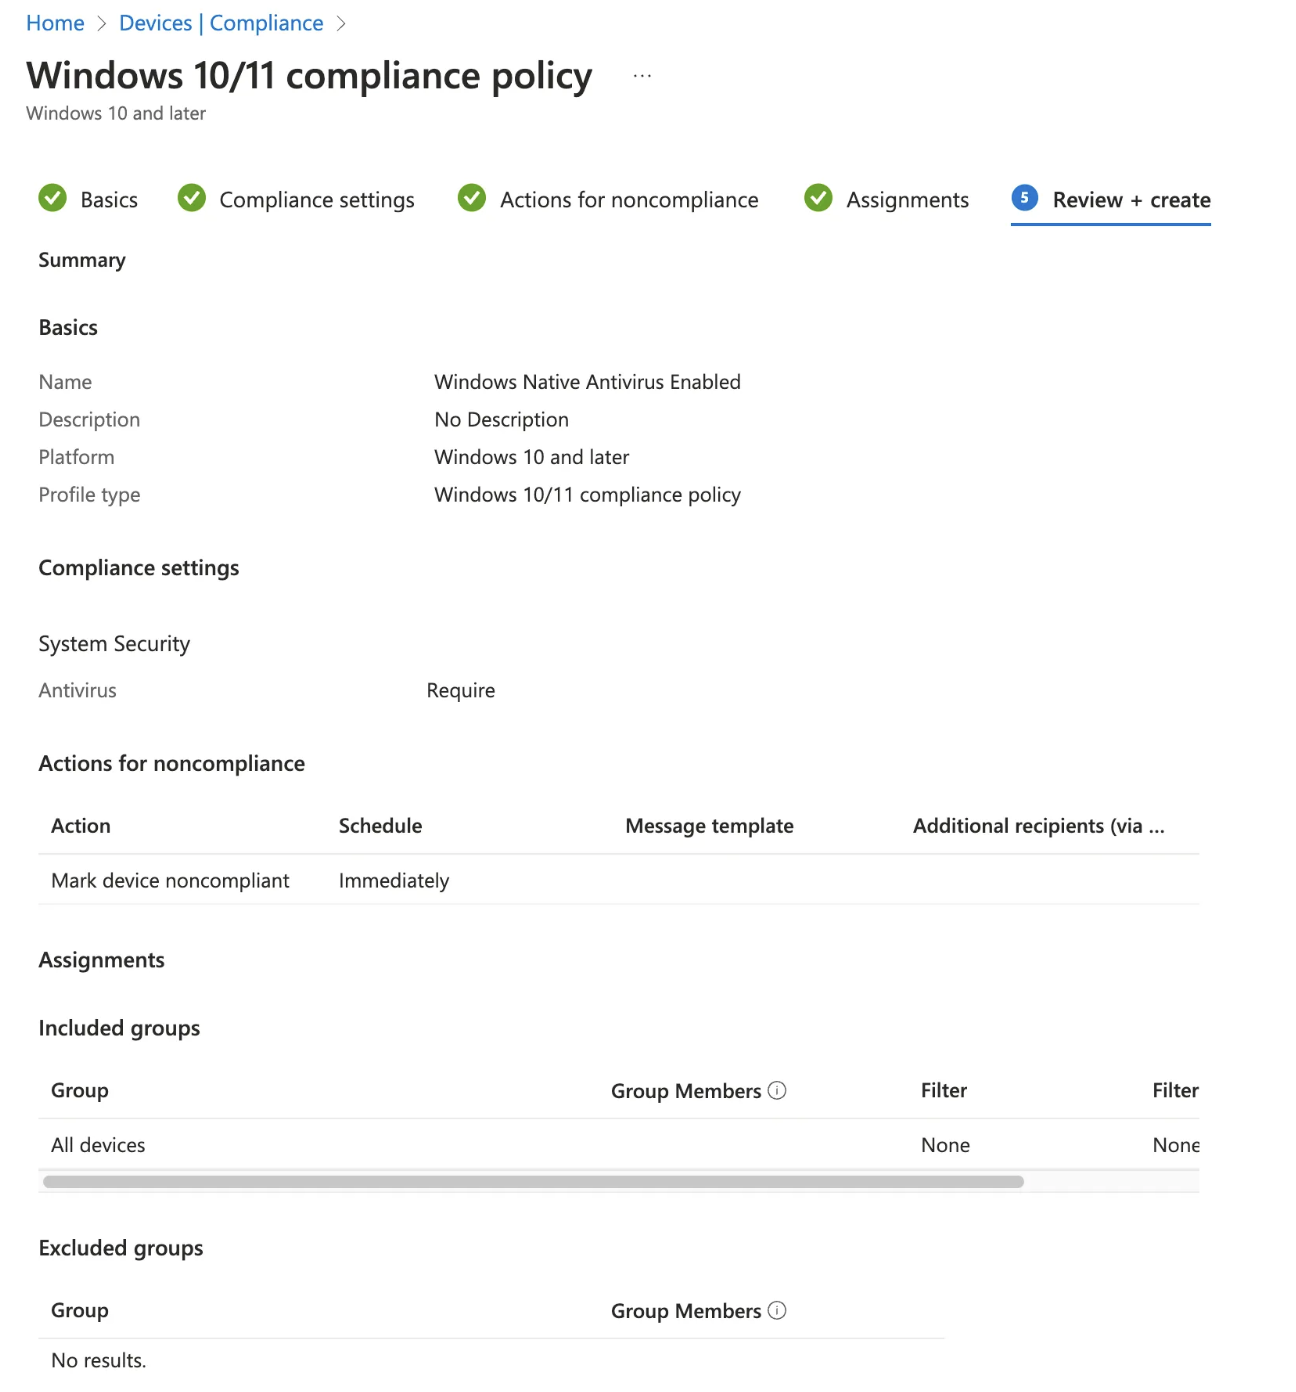The height and width of the screenshot is (1392, 1296).
Task: Open the ellipsis menu next to the title
Action: click(642, 76)
